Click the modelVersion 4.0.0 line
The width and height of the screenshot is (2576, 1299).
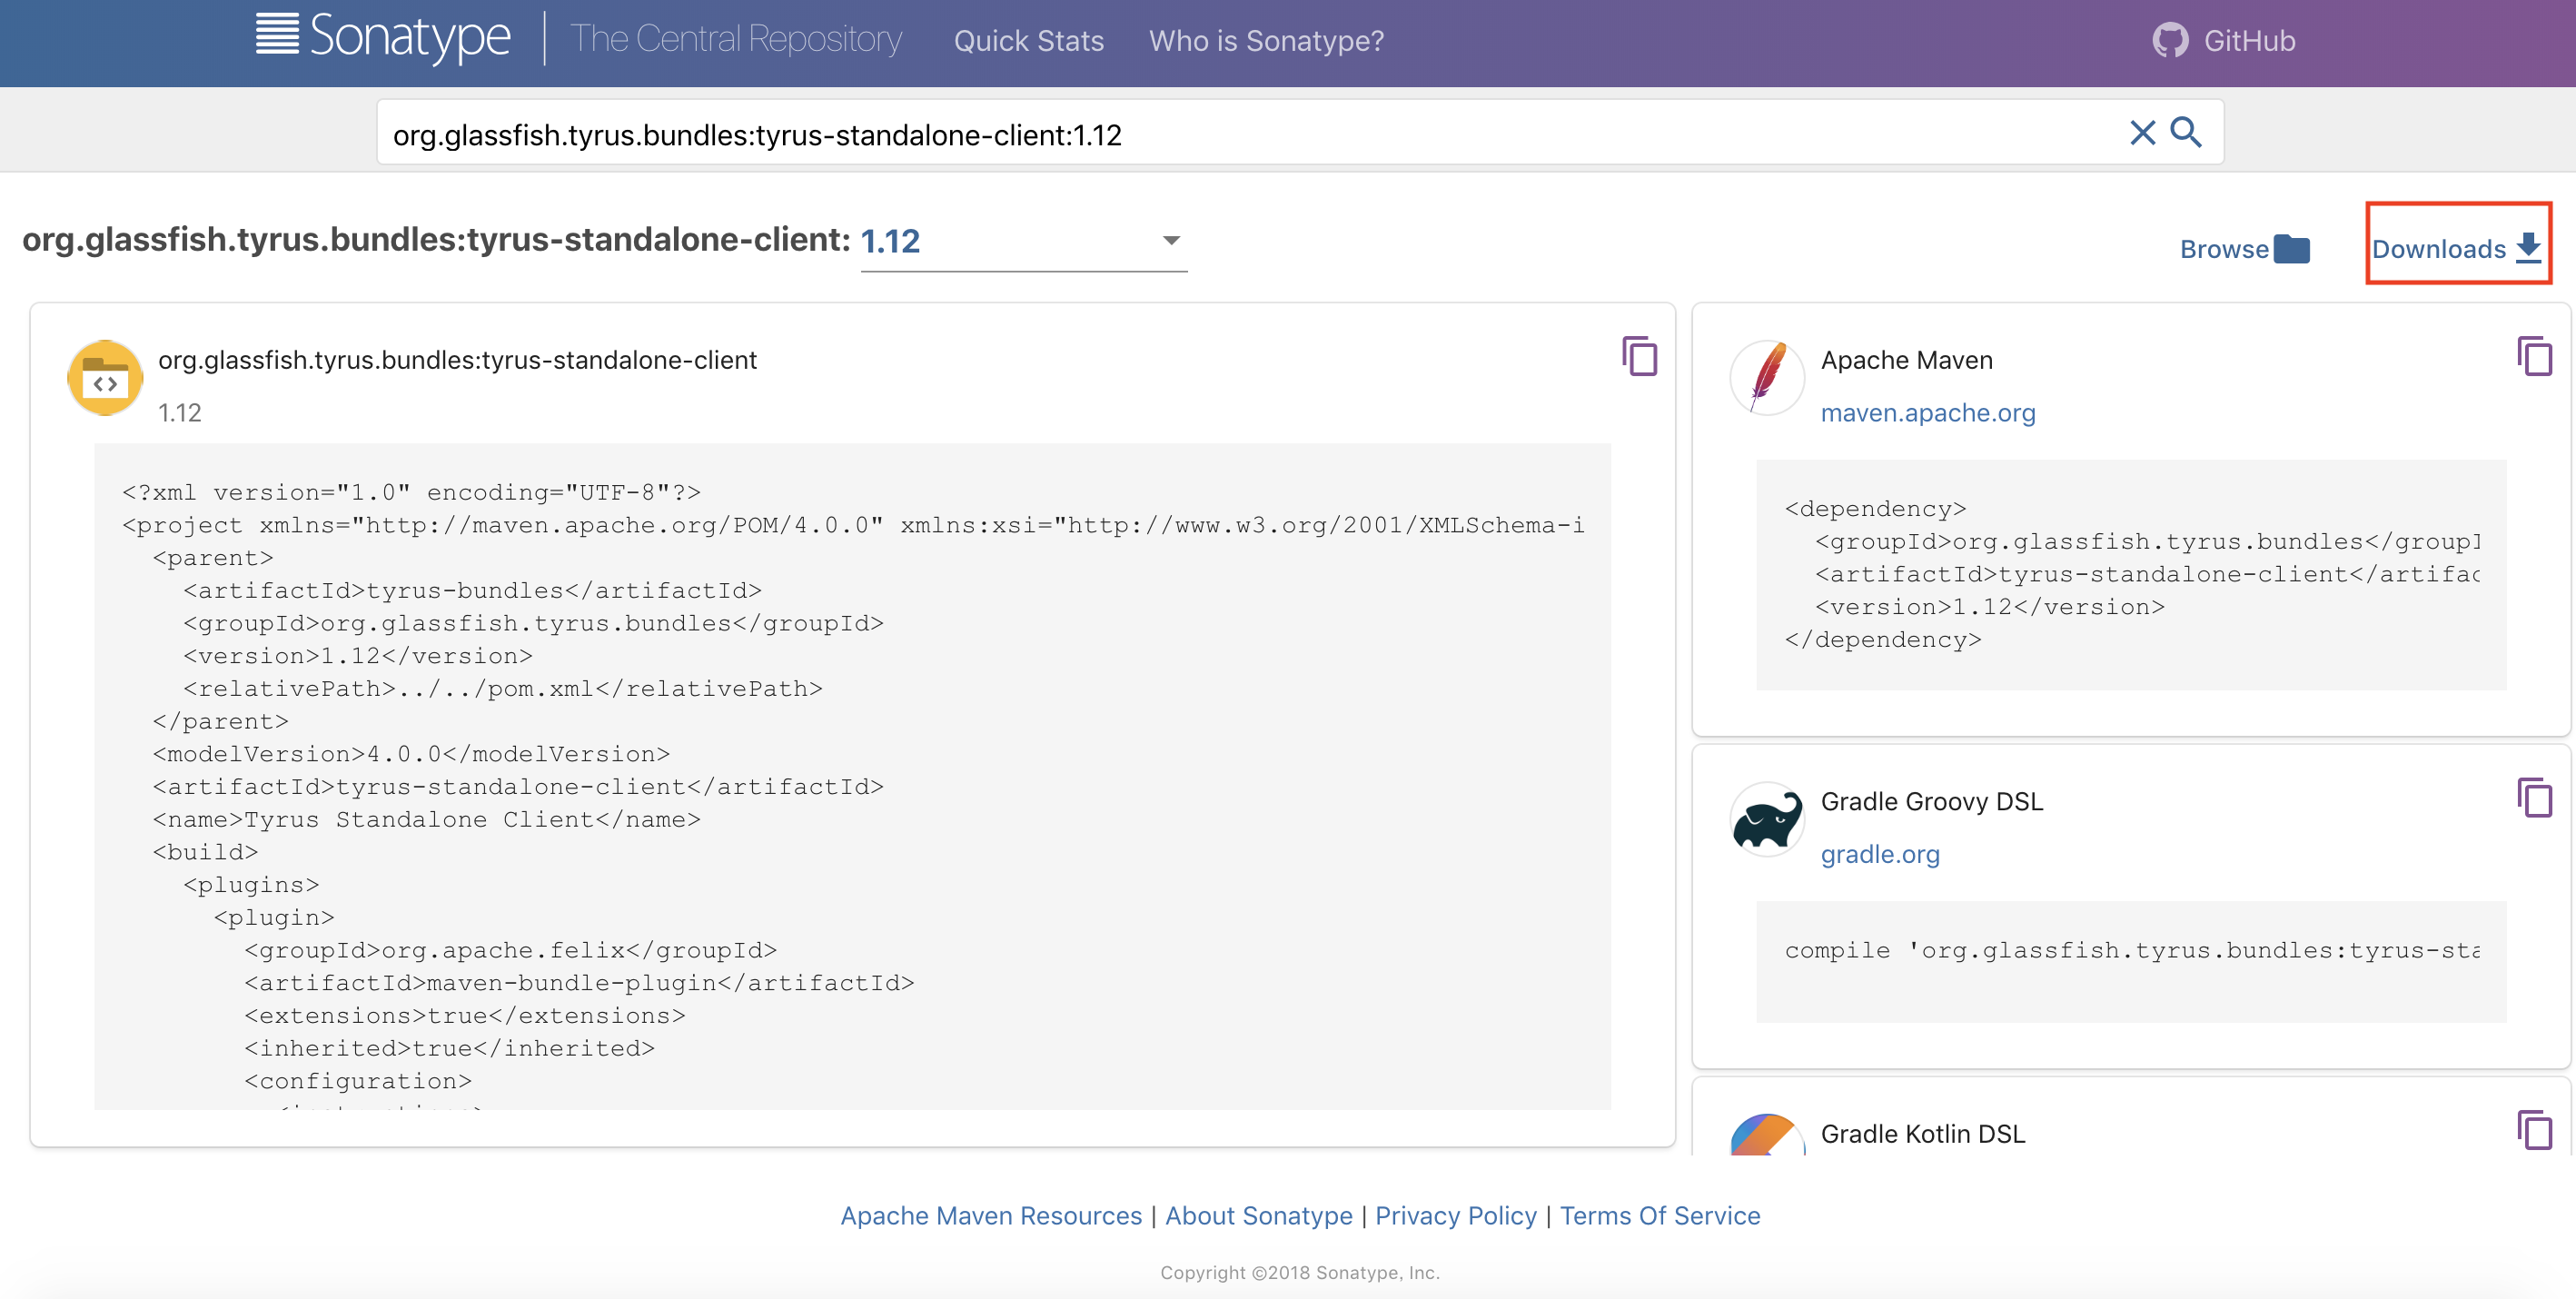click(411, 754)
